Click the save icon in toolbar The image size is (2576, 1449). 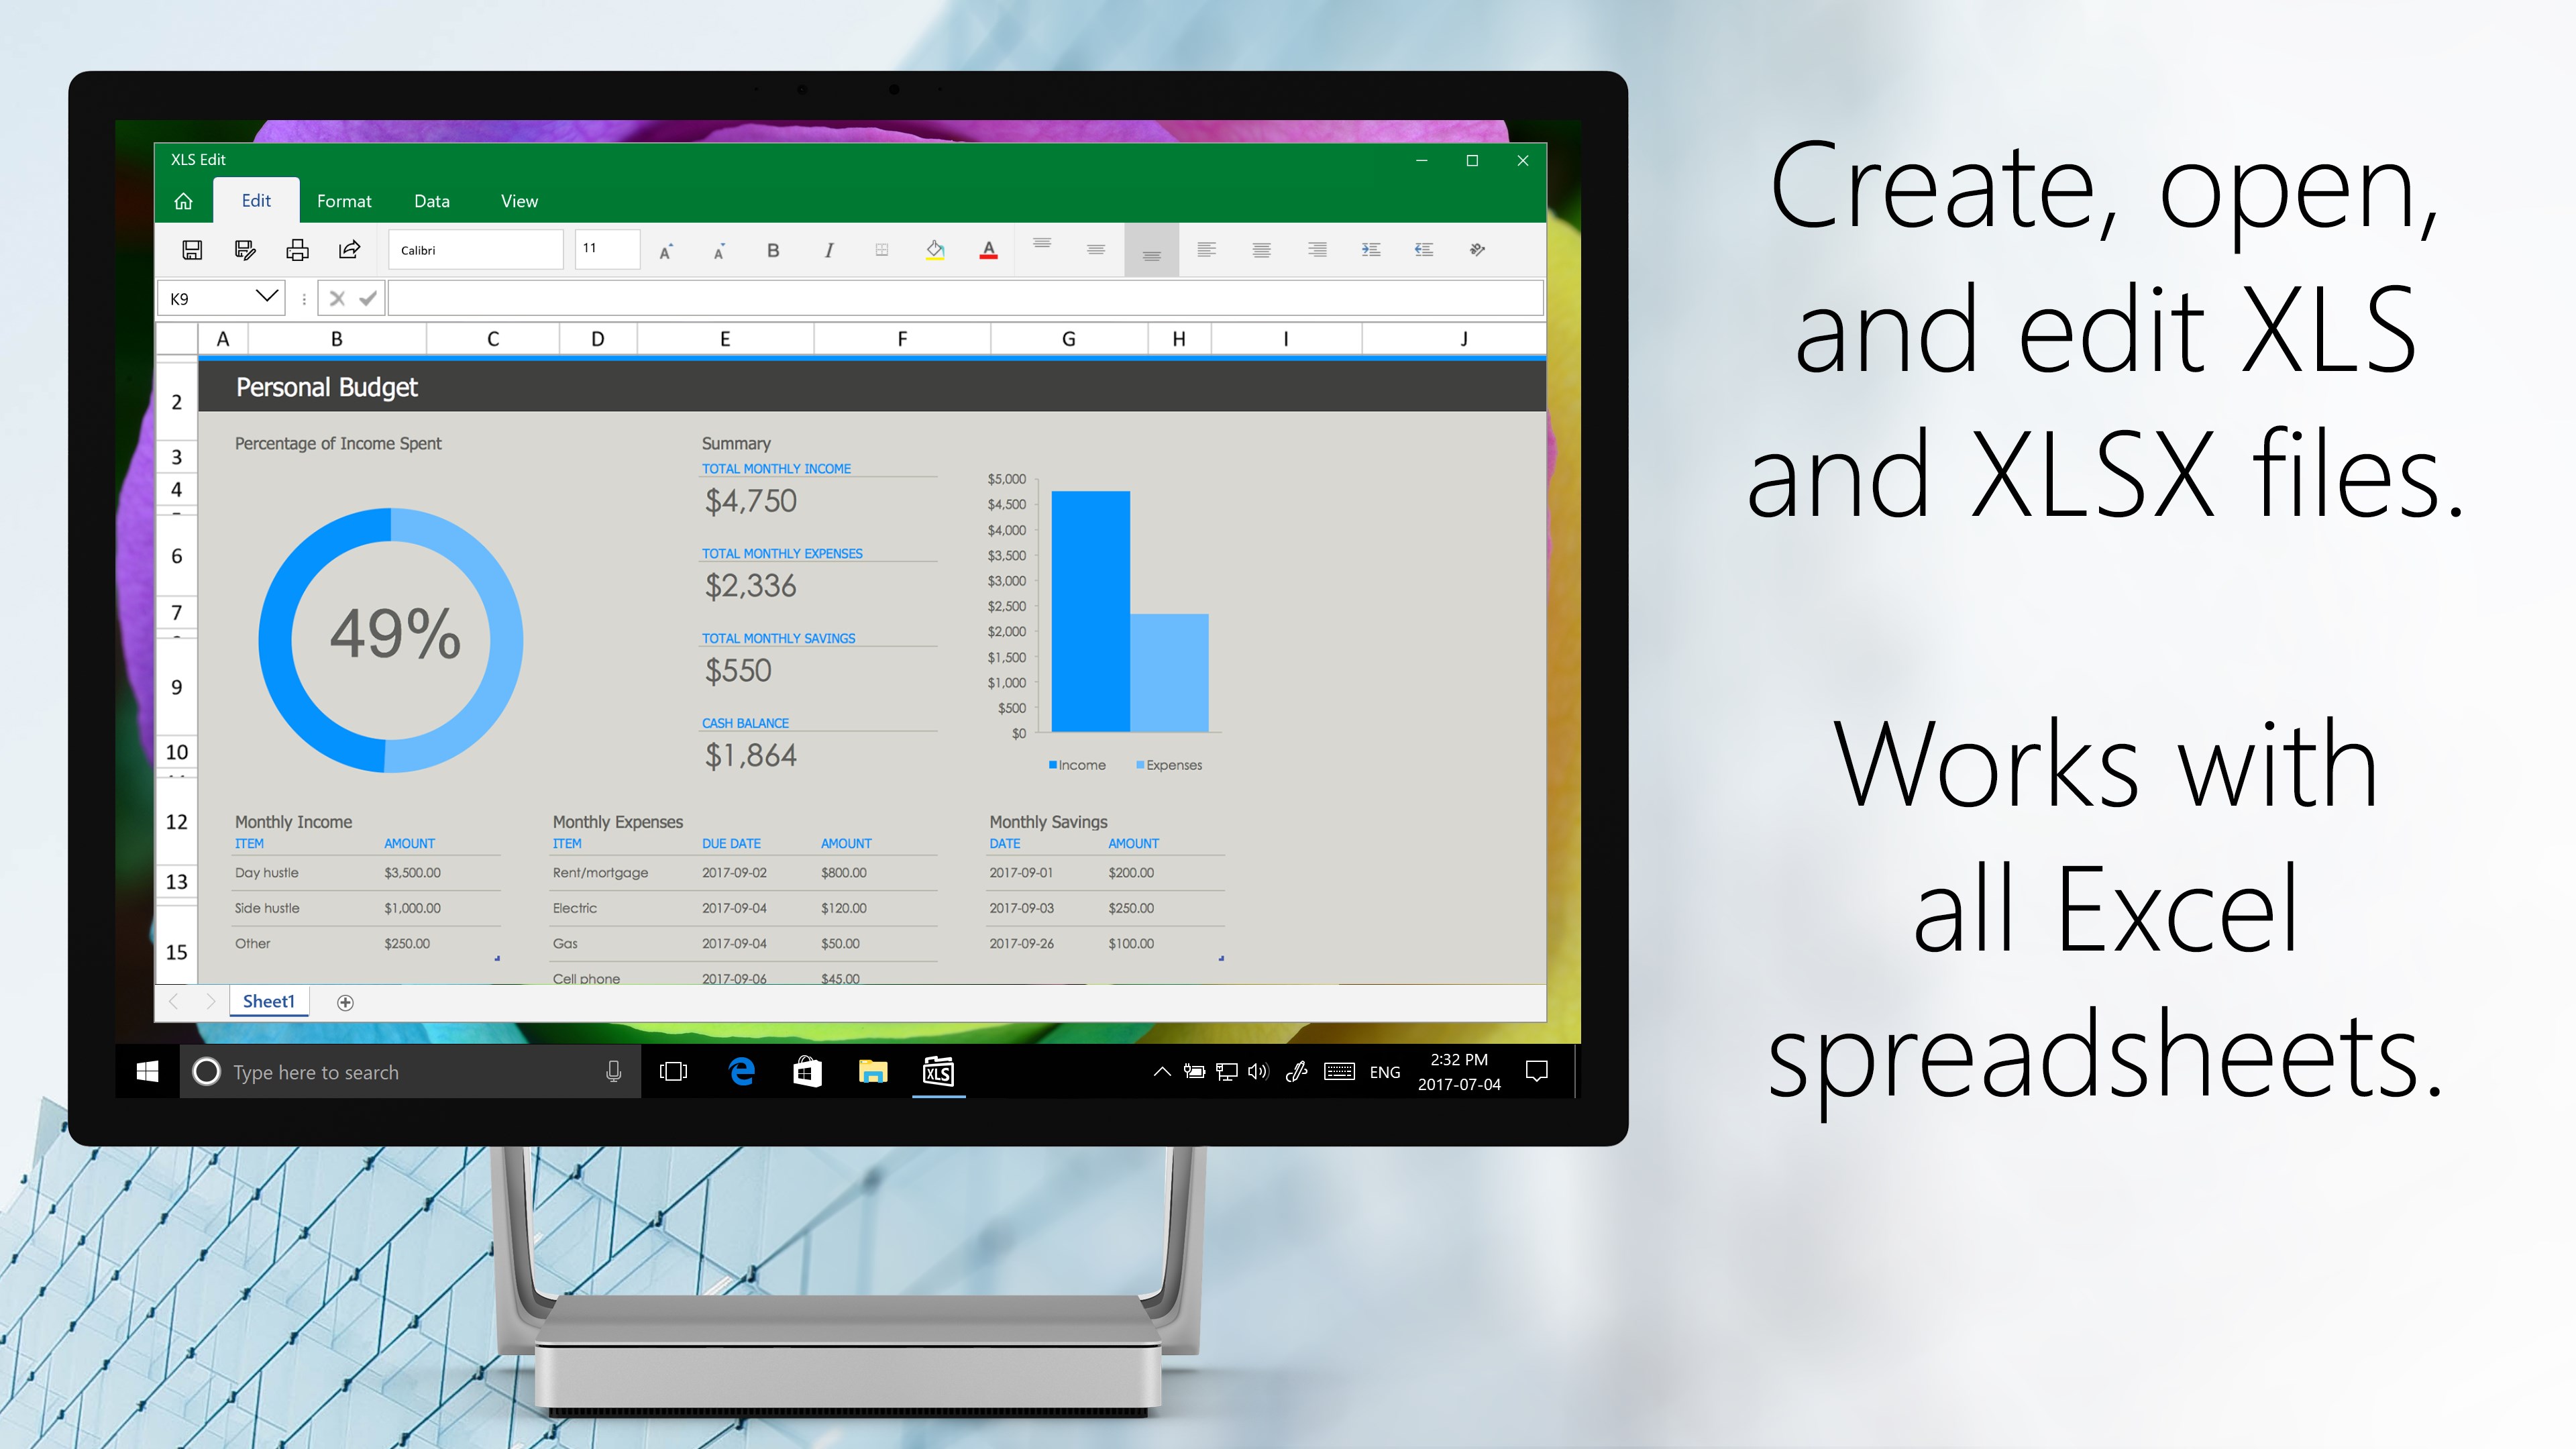(x=195, y=250)
